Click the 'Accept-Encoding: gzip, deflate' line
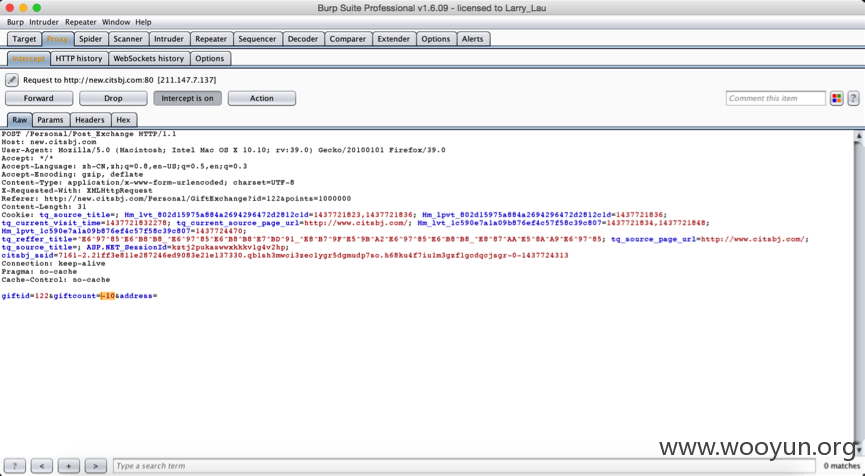This screenshot has height=476, width=865. click(72, 174)
